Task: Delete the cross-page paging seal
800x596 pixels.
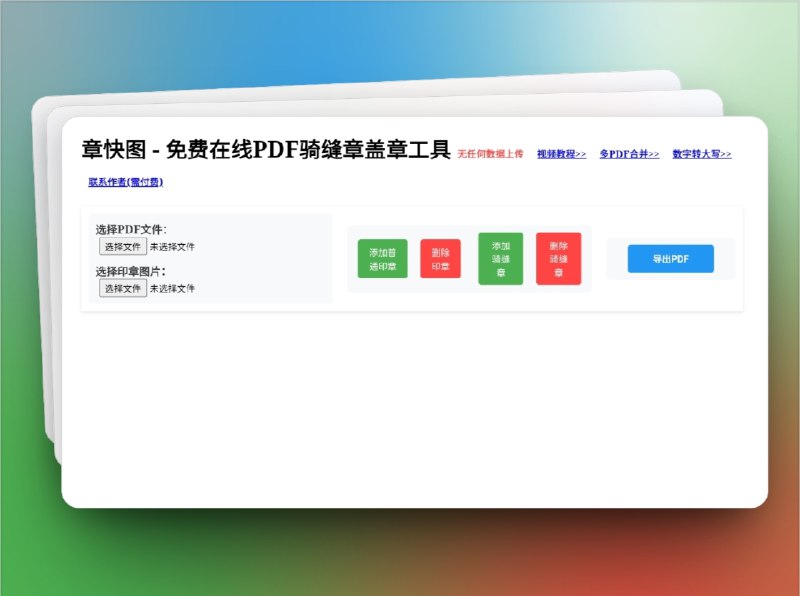Action: click(559, 259)
